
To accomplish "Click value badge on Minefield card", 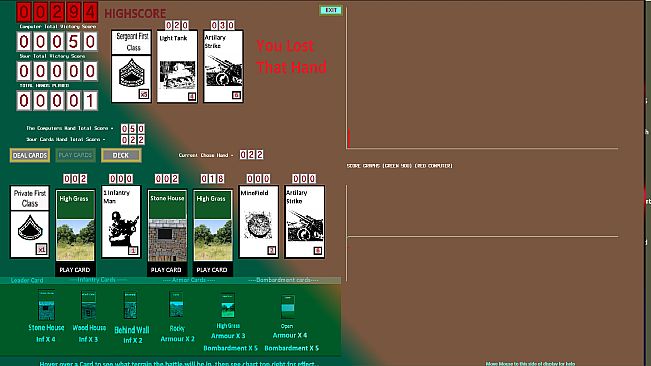I will click(271, 250).
